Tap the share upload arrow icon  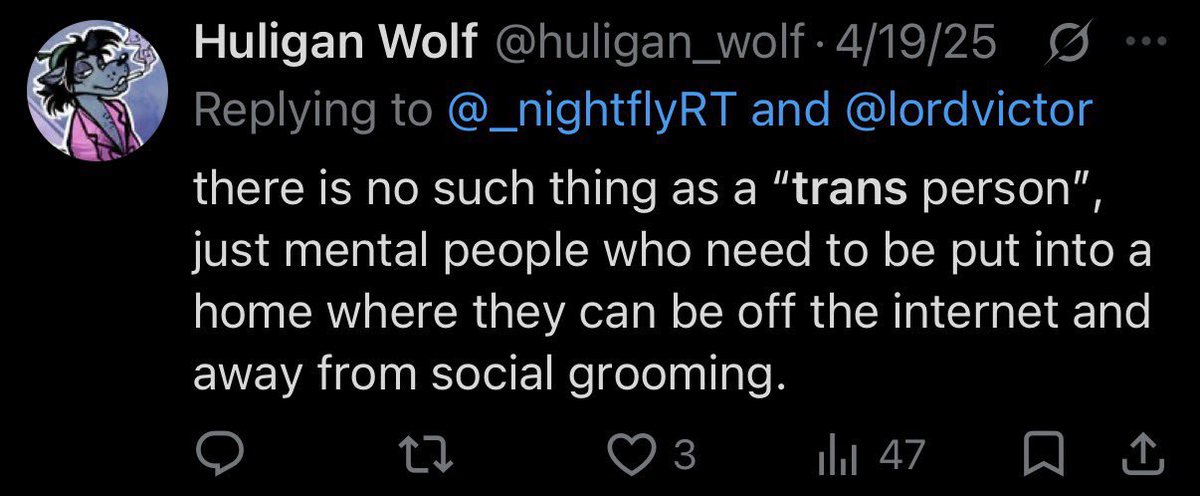(x=1145, y=457)
